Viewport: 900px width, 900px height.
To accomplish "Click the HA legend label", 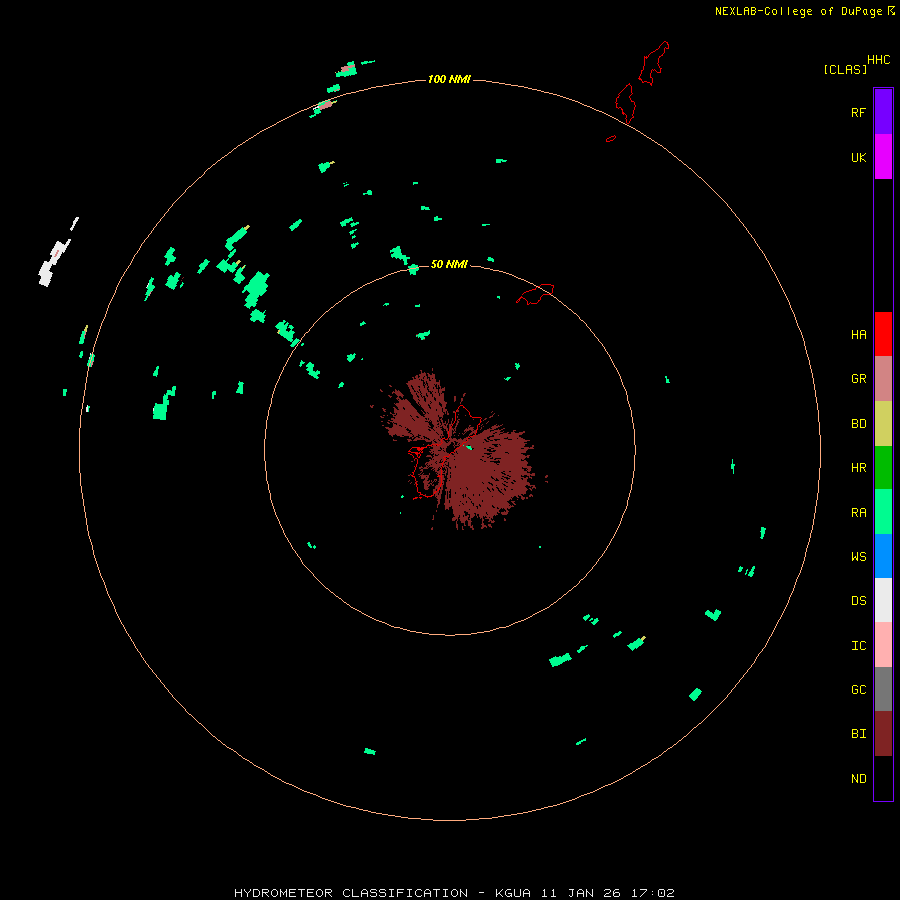I will tap(858, 335).
